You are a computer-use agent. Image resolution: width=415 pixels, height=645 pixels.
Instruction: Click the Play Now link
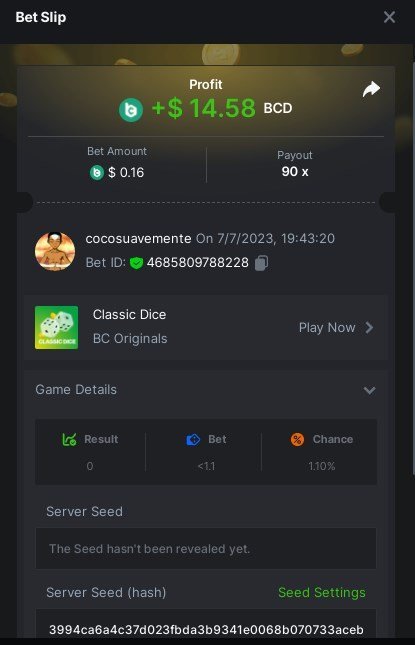(327, 328)
